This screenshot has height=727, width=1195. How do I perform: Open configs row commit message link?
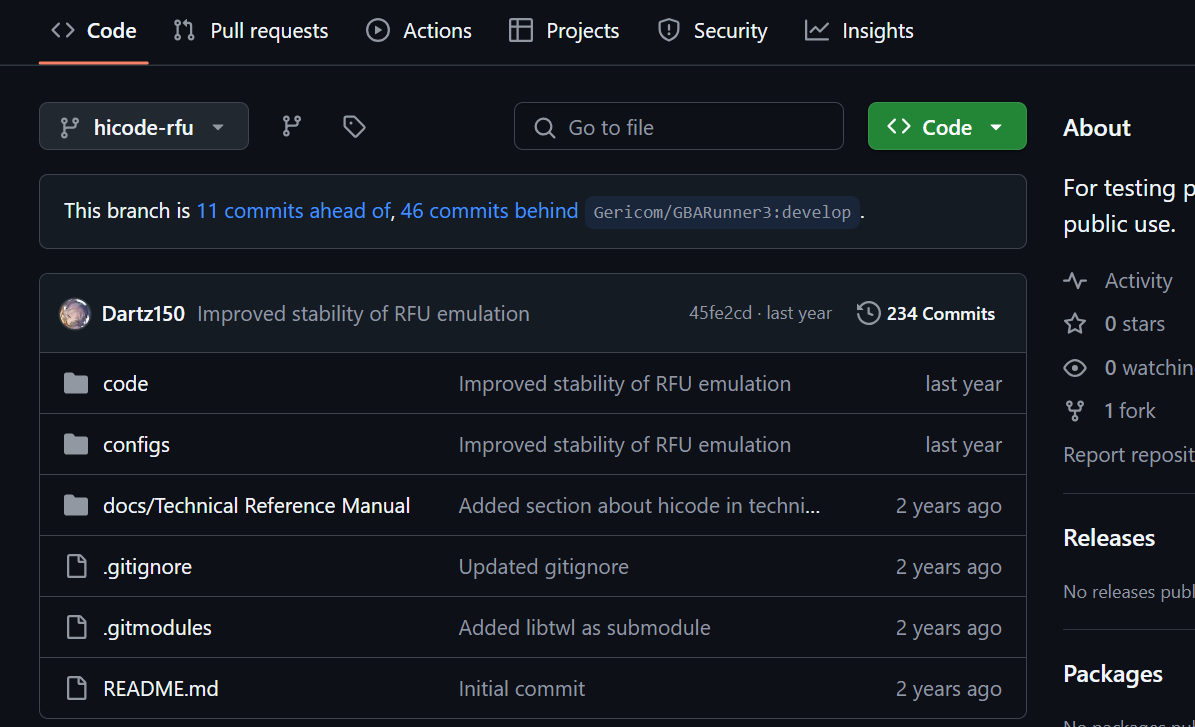625,444
